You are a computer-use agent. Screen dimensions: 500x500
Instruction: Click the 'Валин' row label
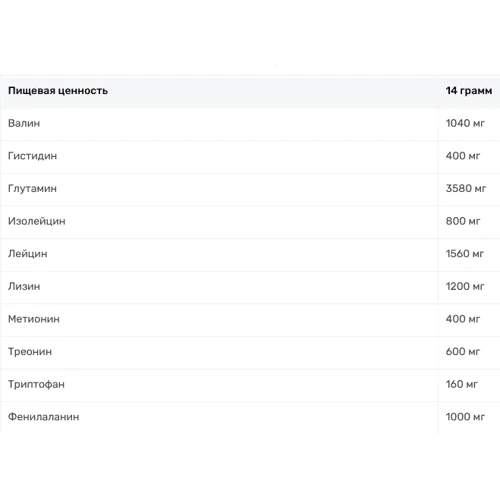[24, 123]
